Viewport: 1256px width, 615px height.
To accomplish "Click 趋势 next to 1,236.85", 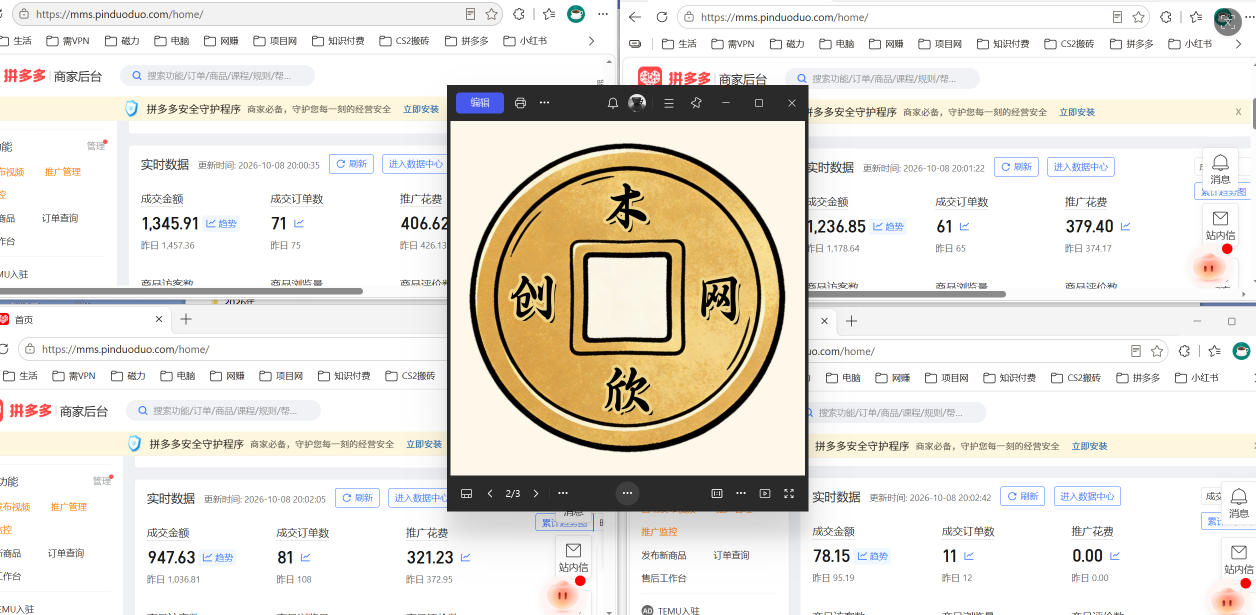I will click(x=887, y=227).
